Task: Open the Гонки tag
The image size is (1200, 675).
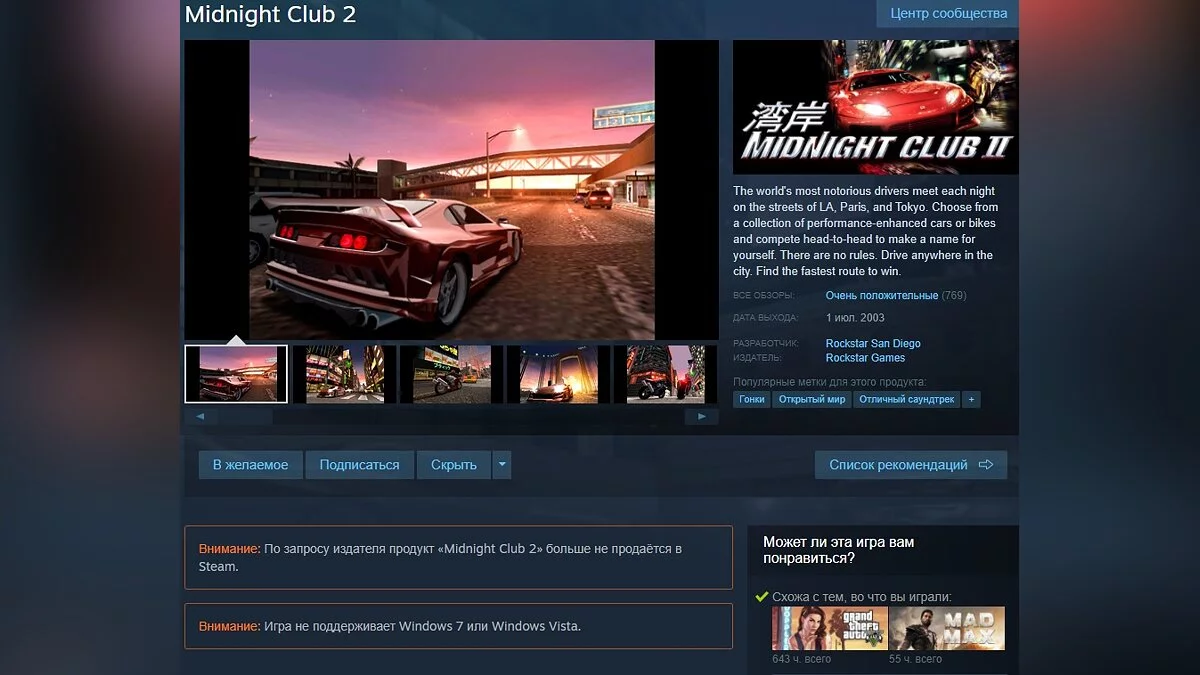Action: pyautogui.click(x=752, y=399)
